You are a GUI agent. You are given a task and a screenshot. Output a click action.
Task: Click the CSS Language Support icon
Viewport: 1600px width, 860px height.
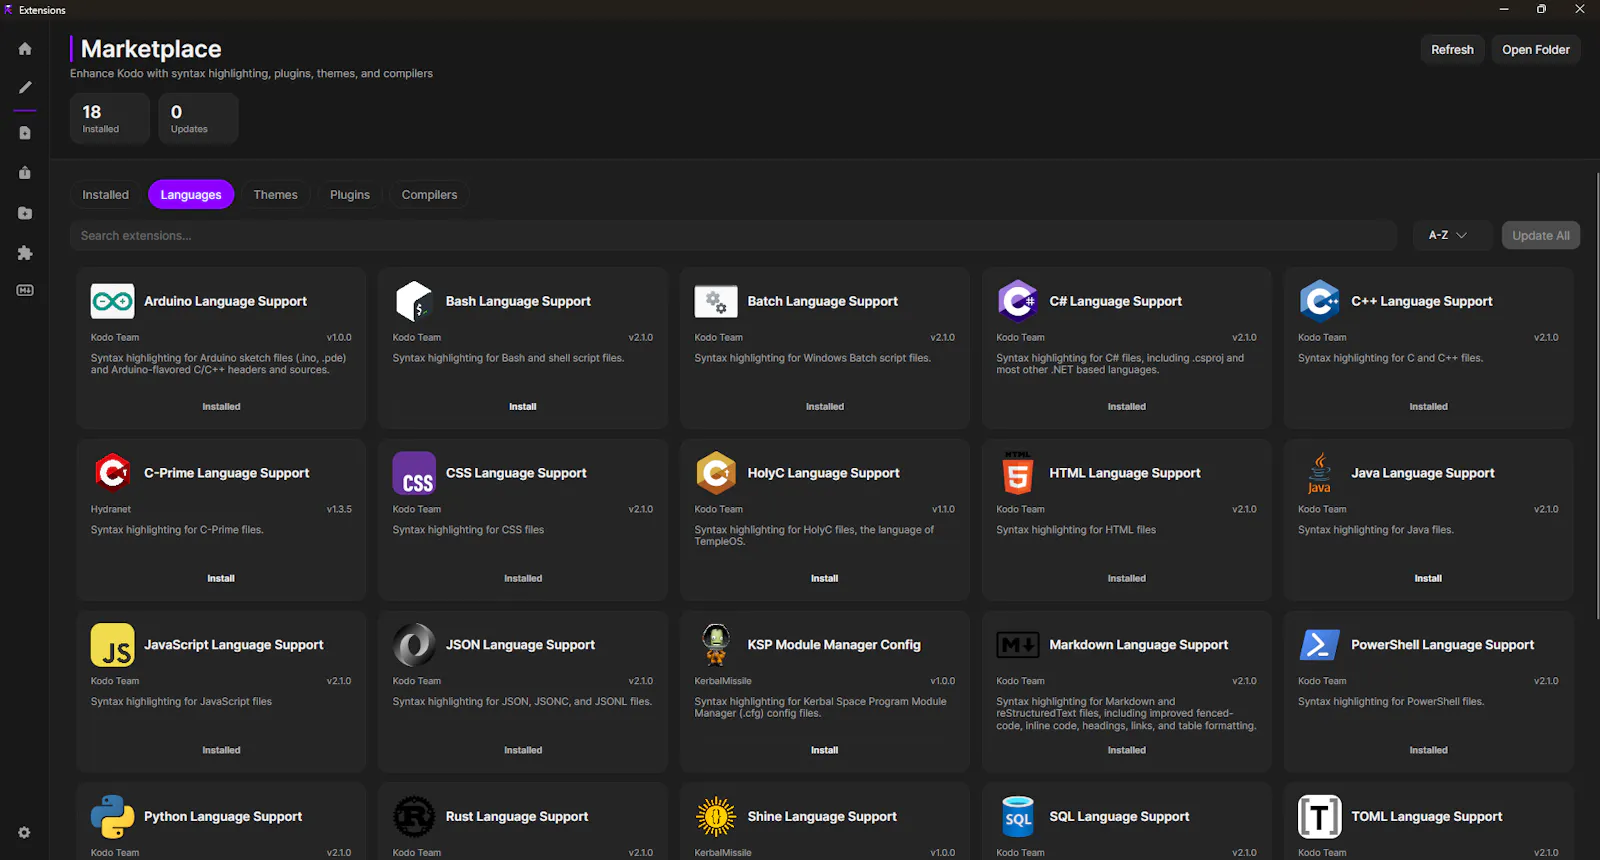coord(414,473)
